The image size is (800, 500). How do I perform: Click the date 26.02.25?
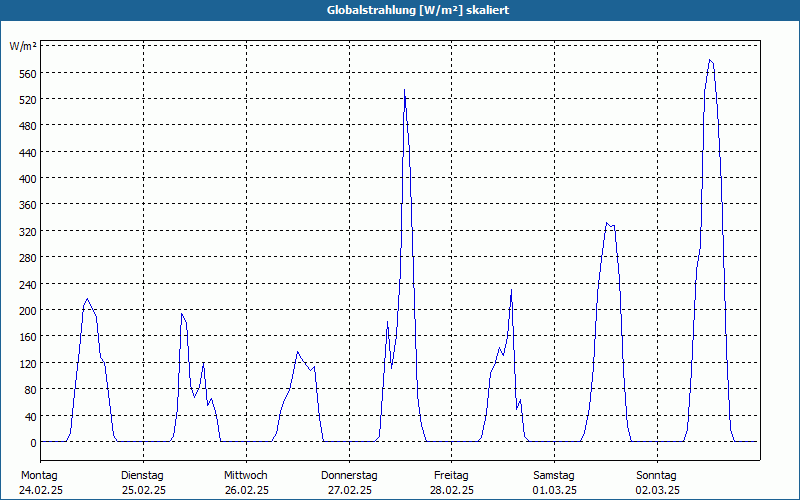[x=247, y=490]
